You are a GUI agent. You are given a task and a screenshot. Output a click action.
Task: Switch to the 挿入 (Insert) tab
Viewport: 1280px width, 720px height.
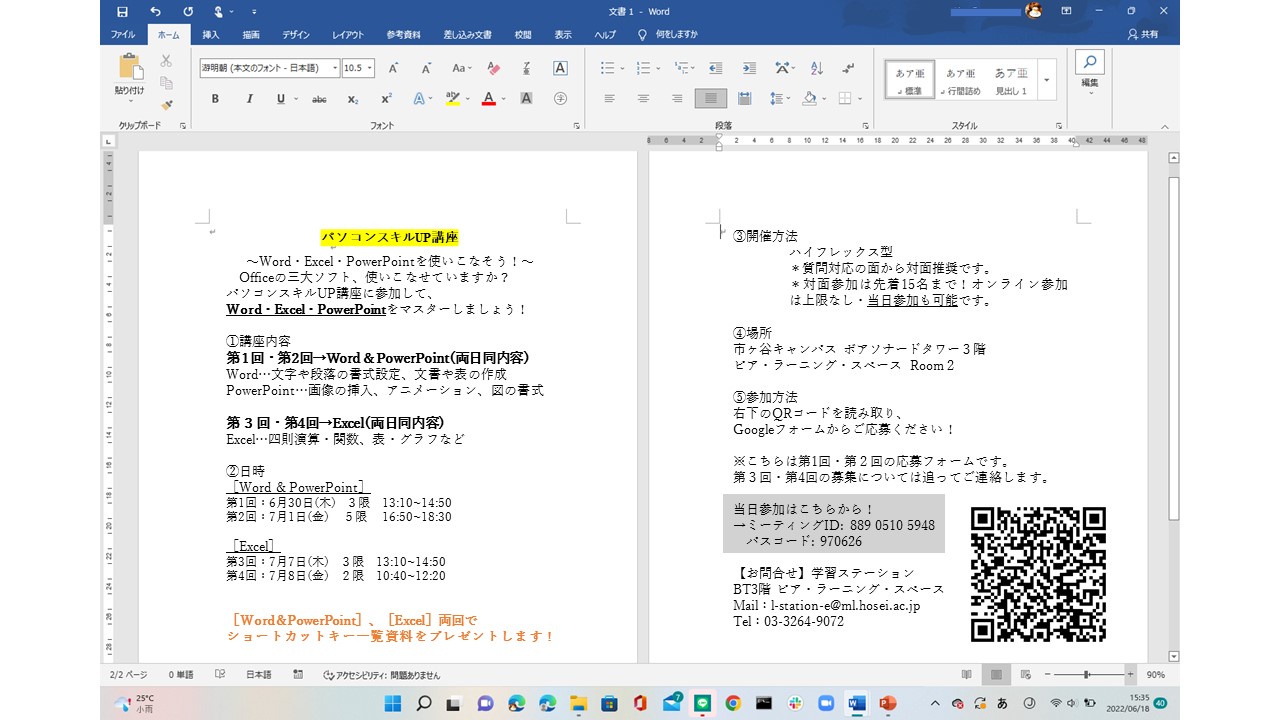click(211, 34)
